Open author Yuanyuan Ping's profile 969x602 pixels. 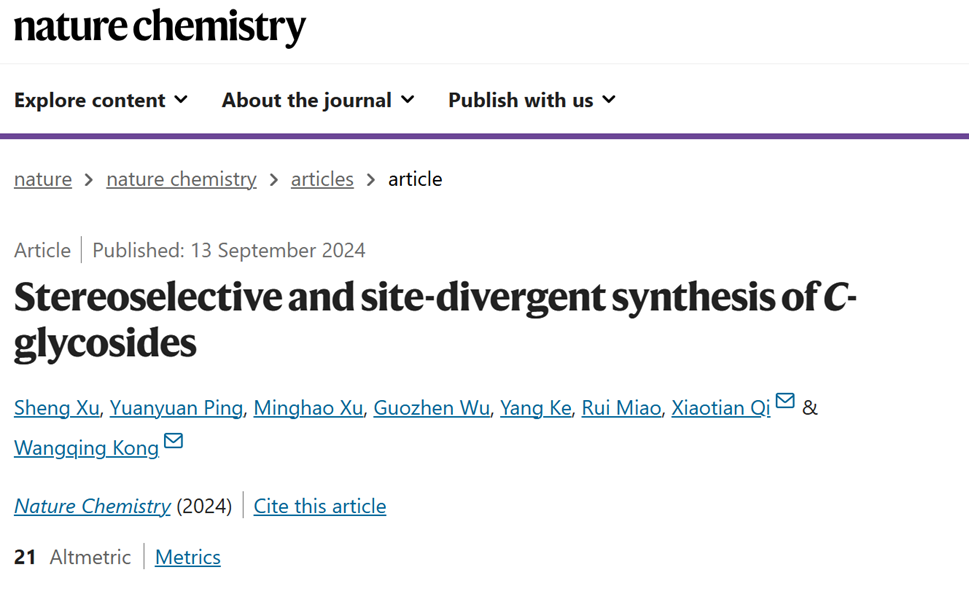176,408
